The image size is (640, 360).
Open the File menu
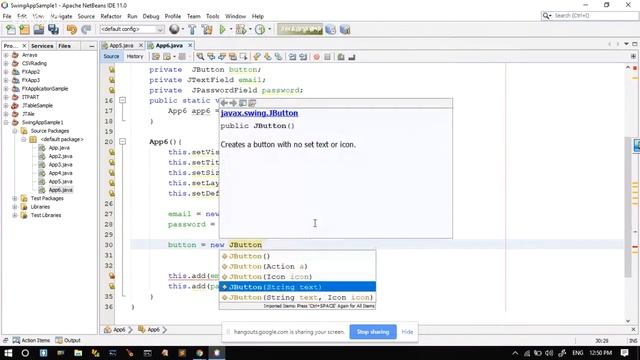tap(7, 16)
